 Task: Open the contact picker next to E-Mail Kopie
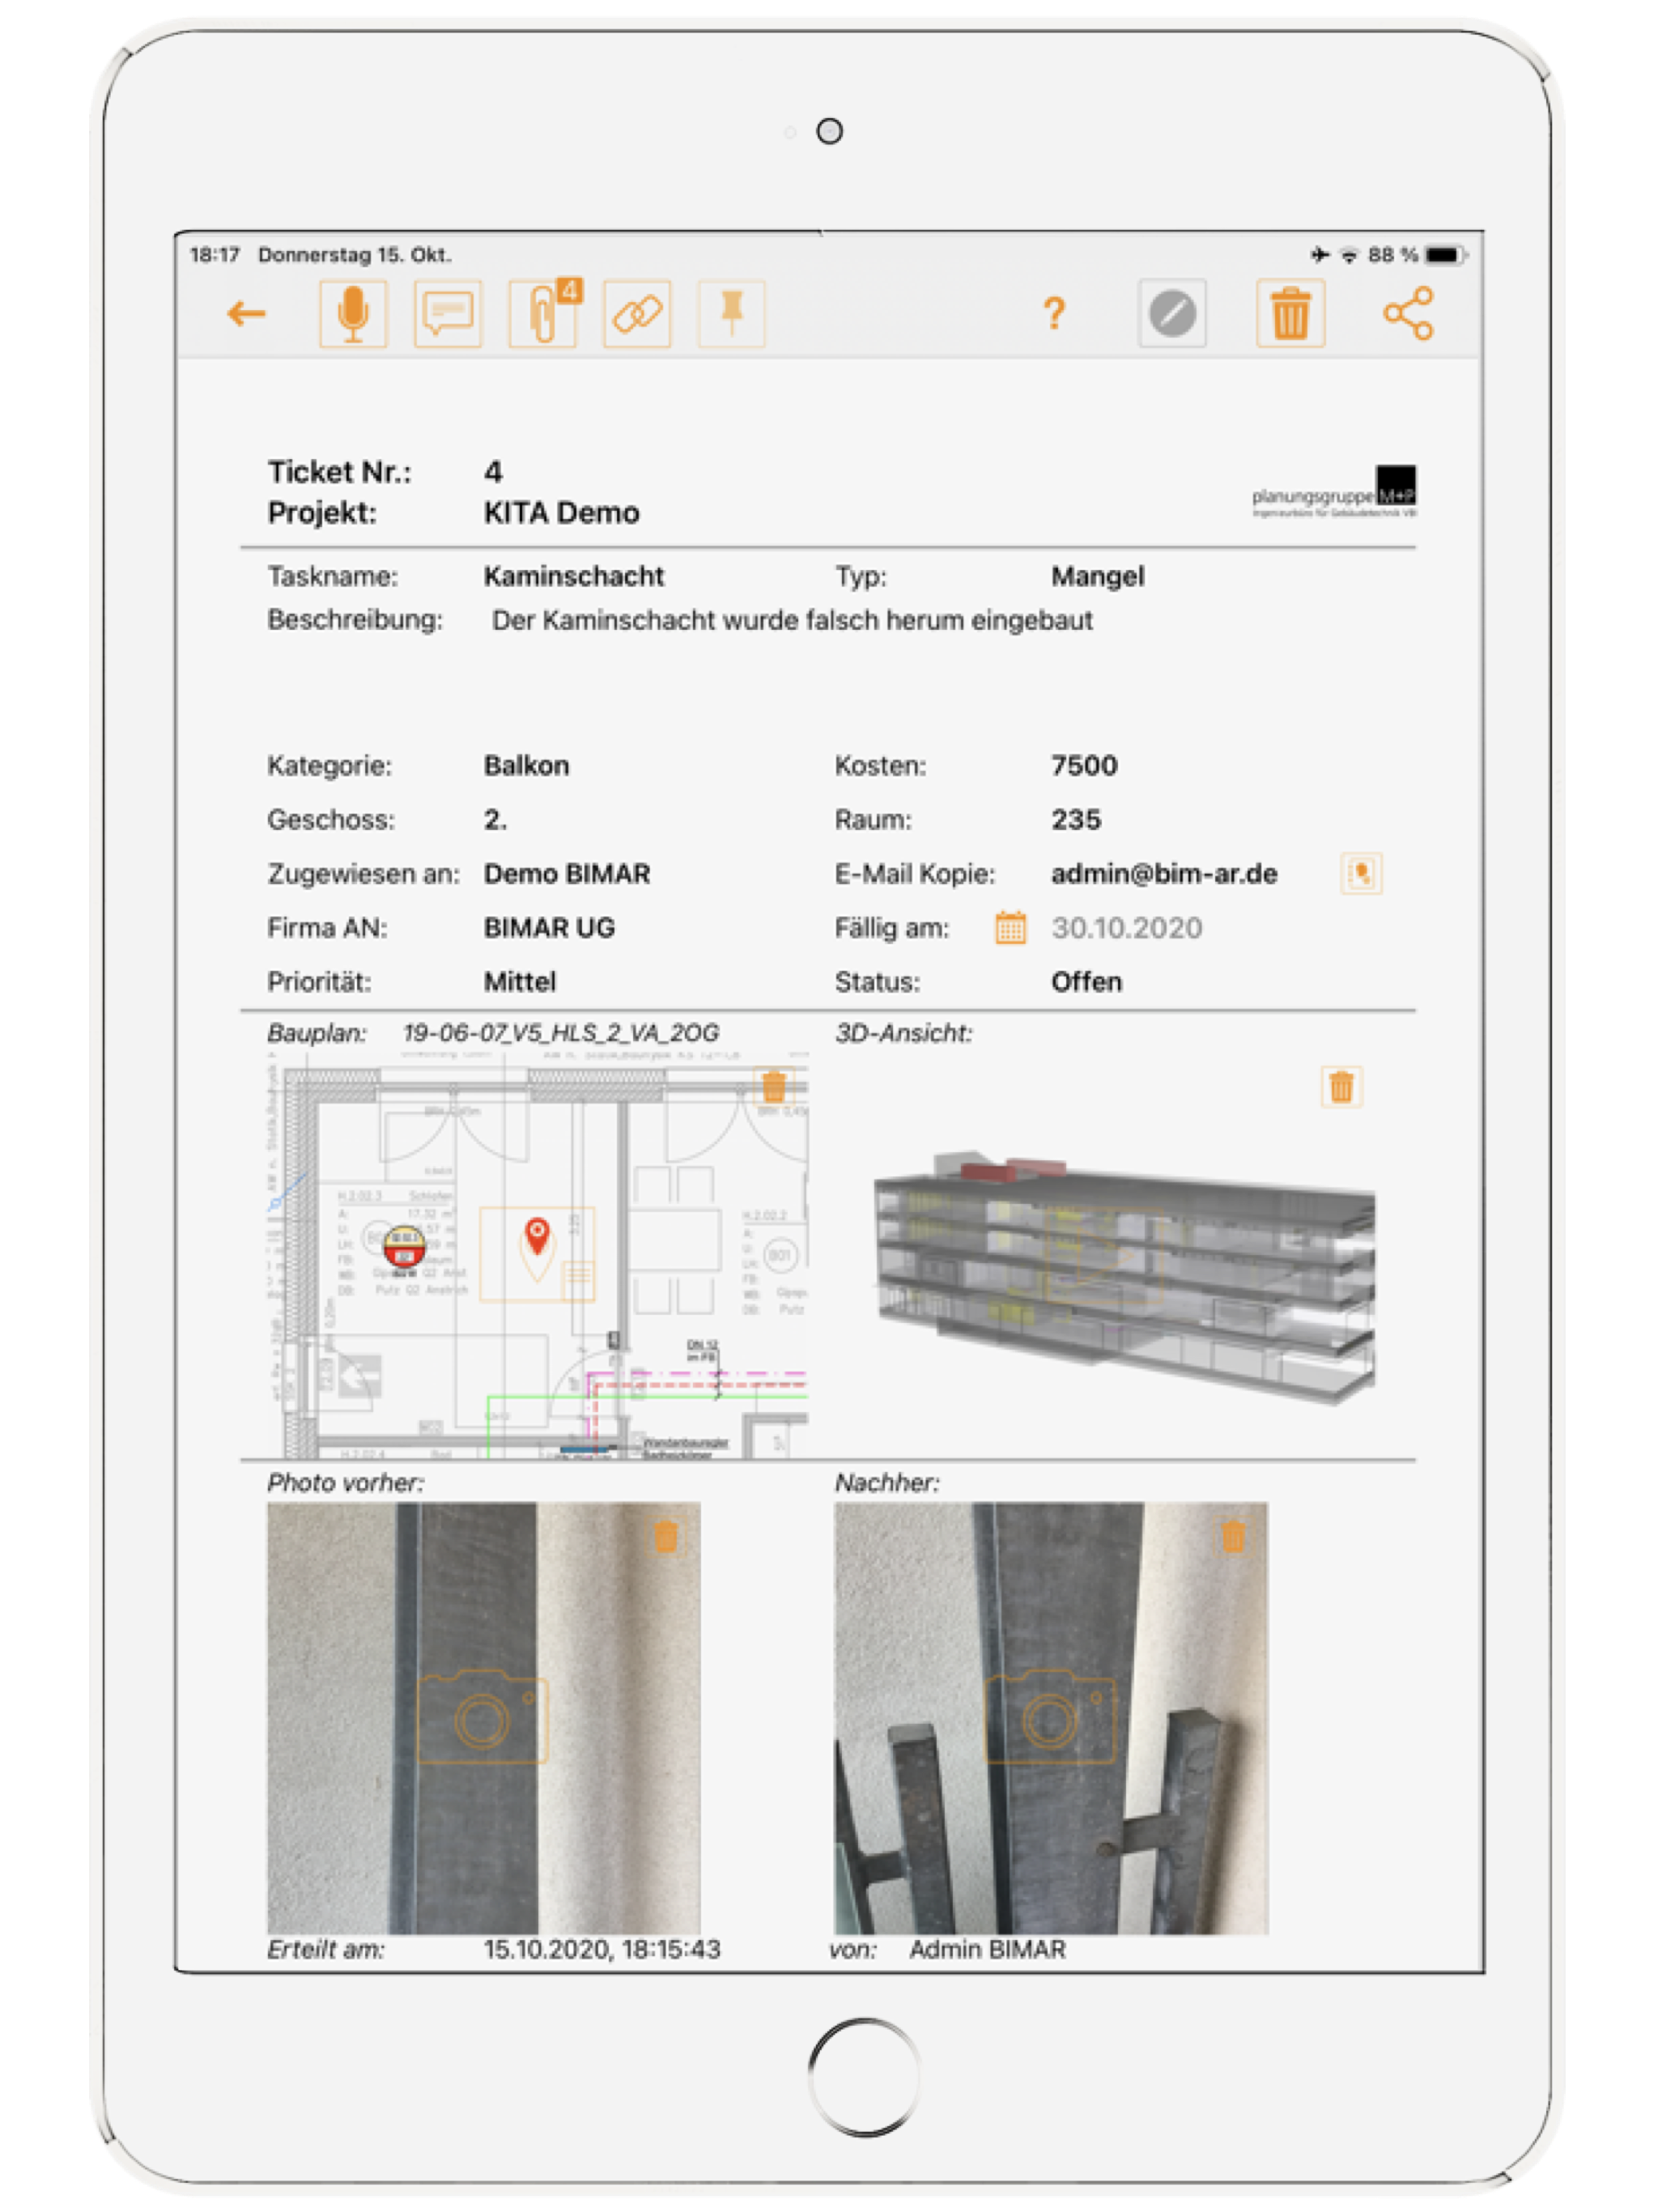(x=1364, y=872)
